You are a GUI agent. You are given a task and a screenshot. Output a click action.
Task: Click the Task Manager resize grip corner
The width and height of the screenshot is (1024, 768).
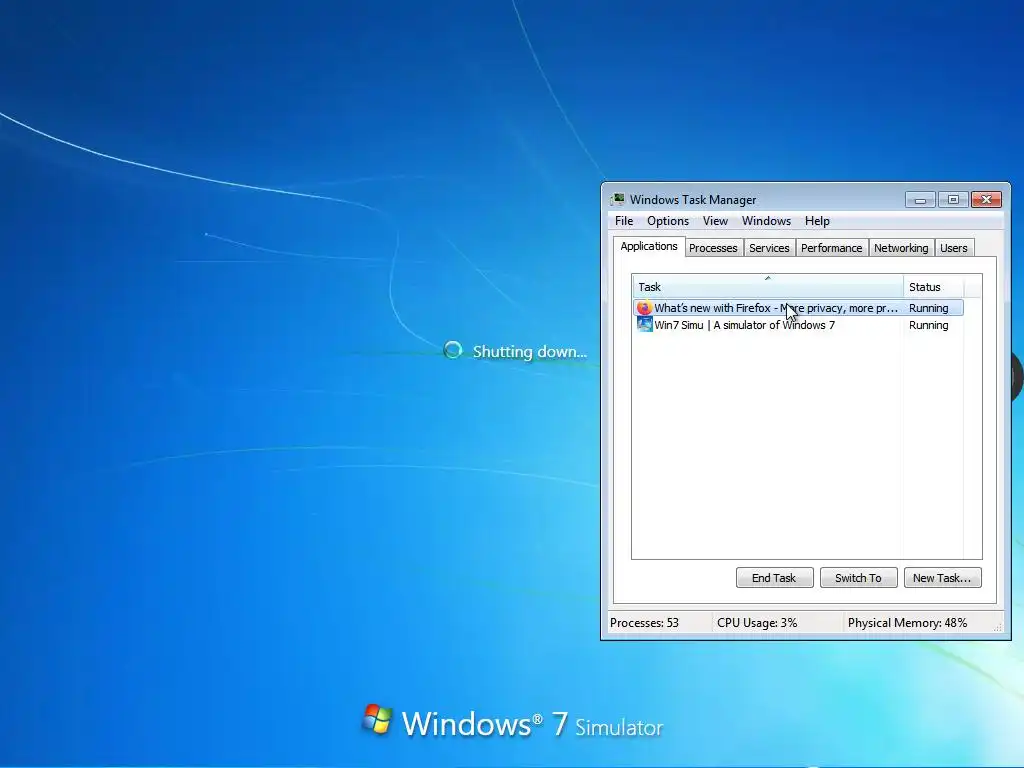point(997,627)
